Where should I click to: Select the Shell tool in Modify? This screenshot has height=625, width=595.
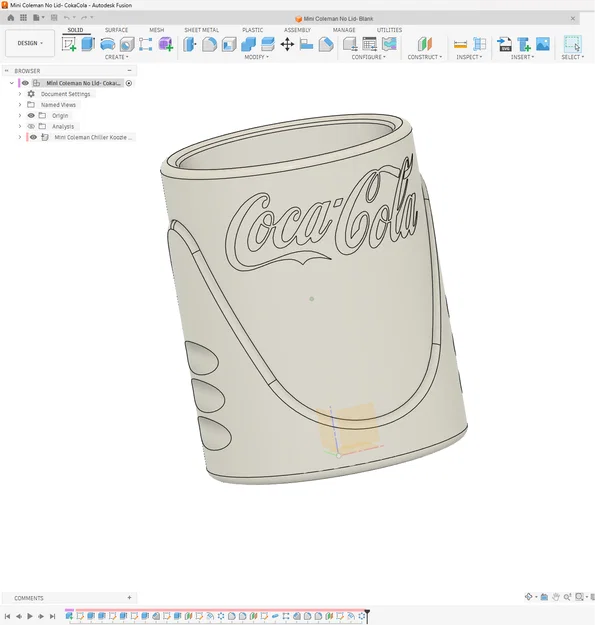229,44
